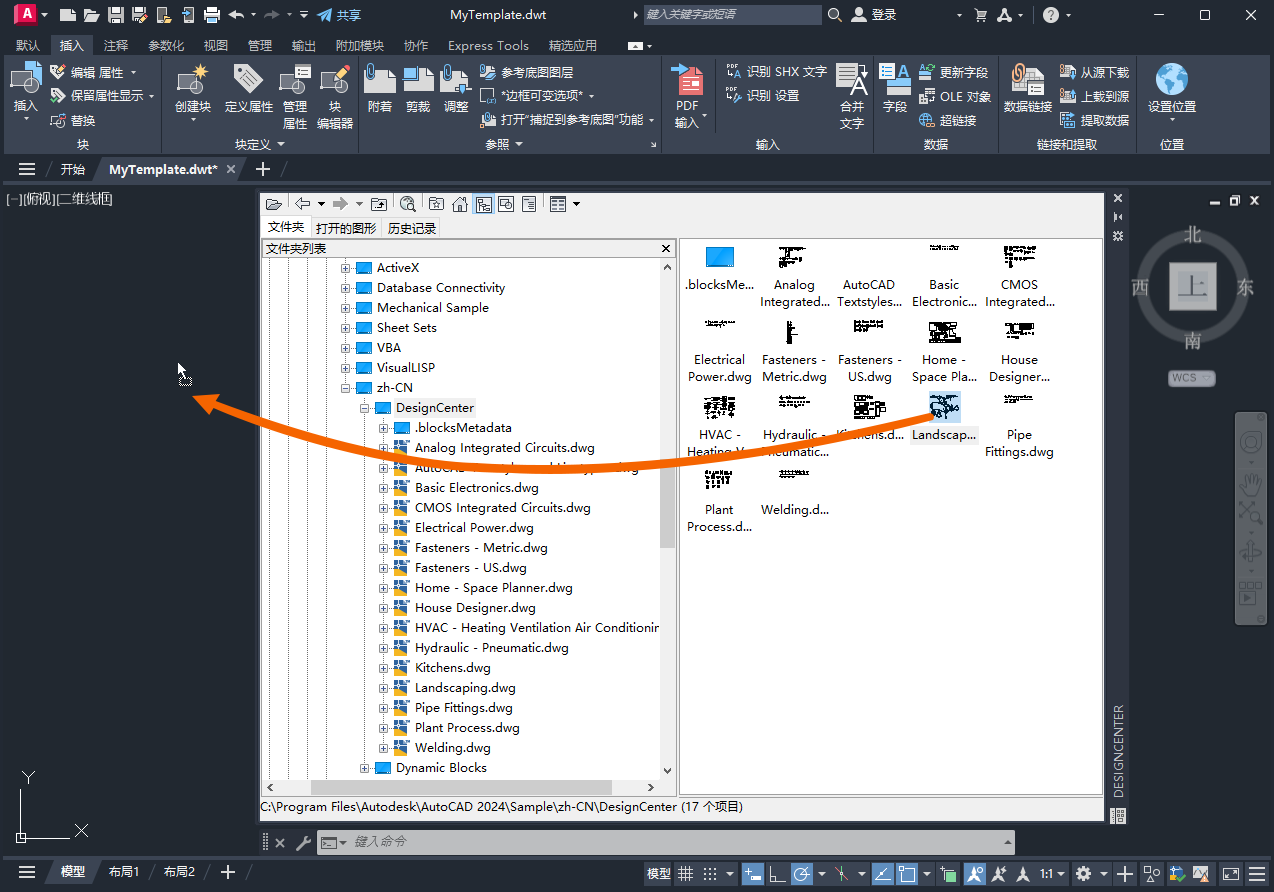Click DesignCenter Back arrow button
Screen dimensions: 1274x892
tap(302, 204)
